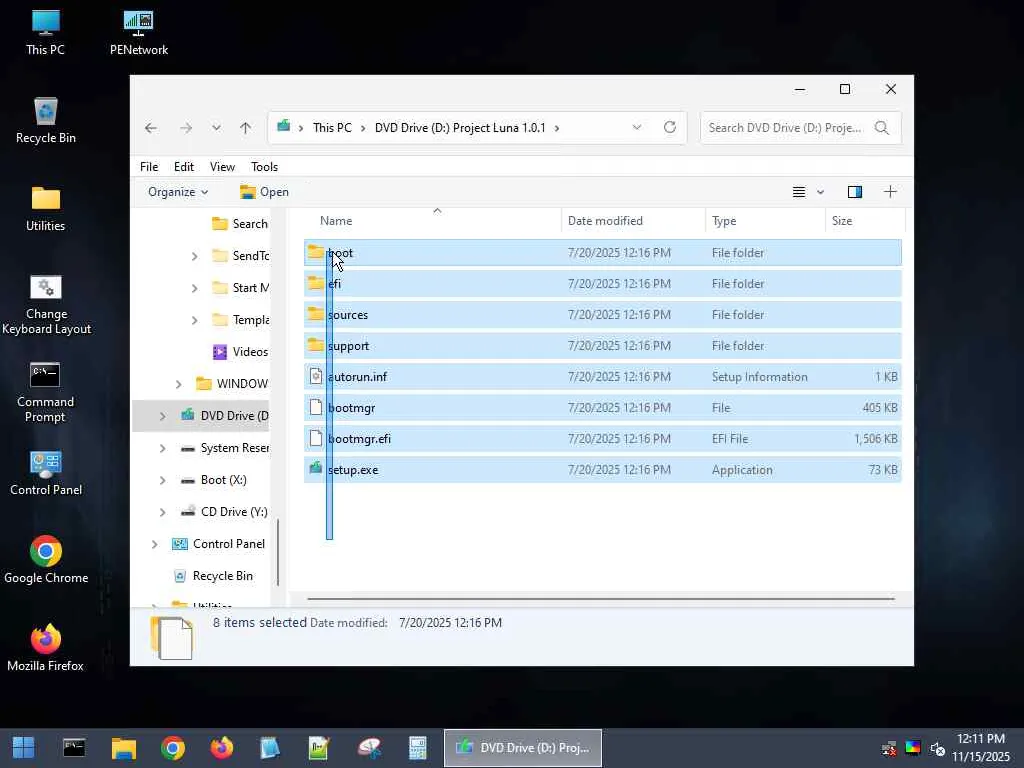Viewport: 1024px width, 768px height.
Task: Open Command Prompt from taskbar
Action: pos(74,748)
